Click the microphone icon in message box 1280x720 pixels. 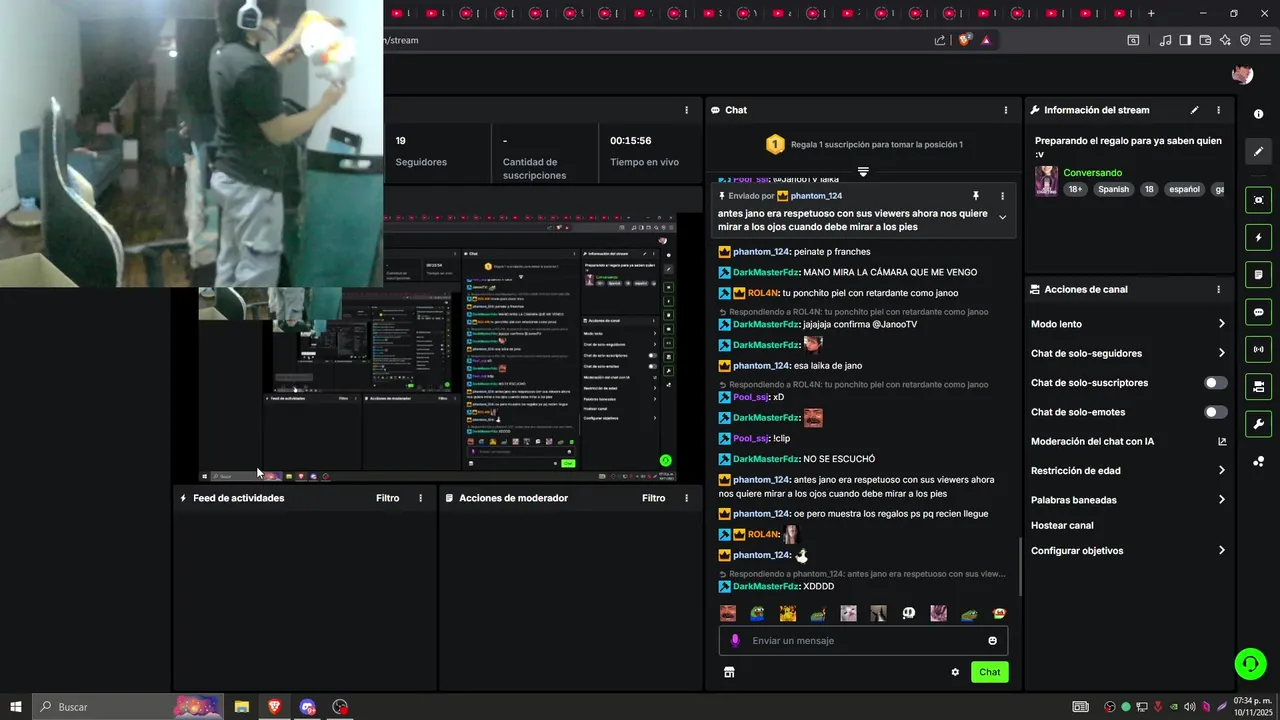coord(735,641)
